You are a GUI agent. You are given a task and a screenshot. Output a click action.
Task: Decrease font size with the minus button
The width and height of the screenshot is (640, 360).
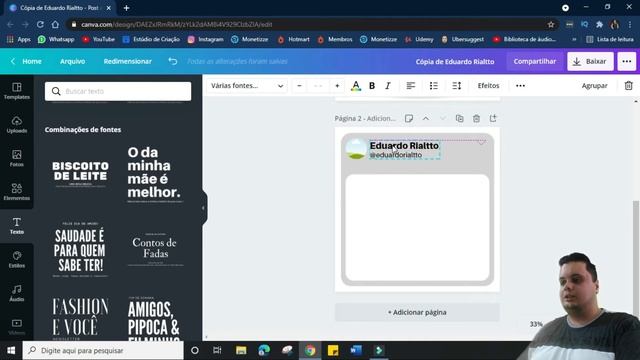[300, 86]
